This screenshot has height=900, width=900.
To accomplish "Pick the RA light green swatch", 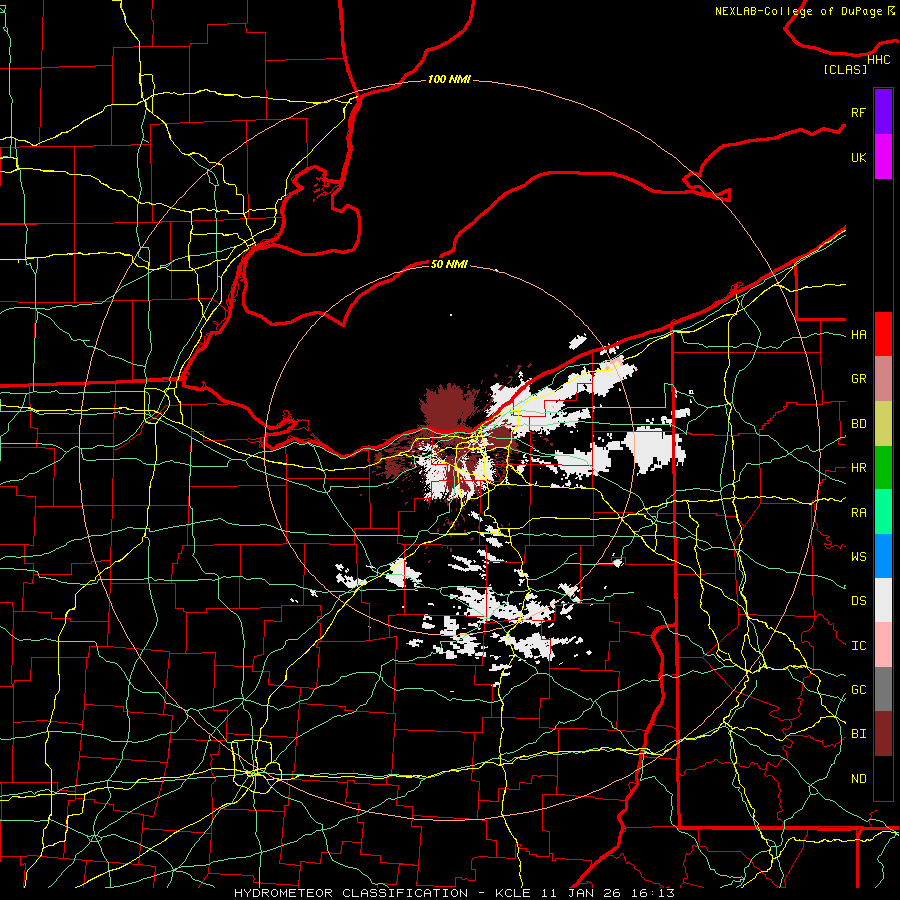I will click(x=883, y=512).
